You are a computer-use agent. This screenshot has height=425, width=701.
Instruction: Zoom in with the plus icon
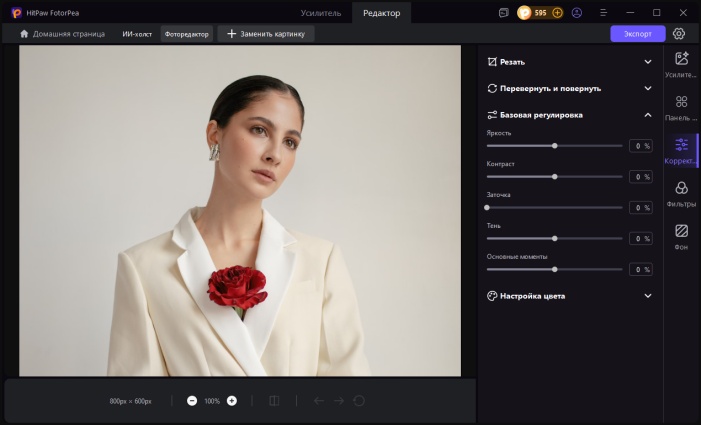[232, 401]
